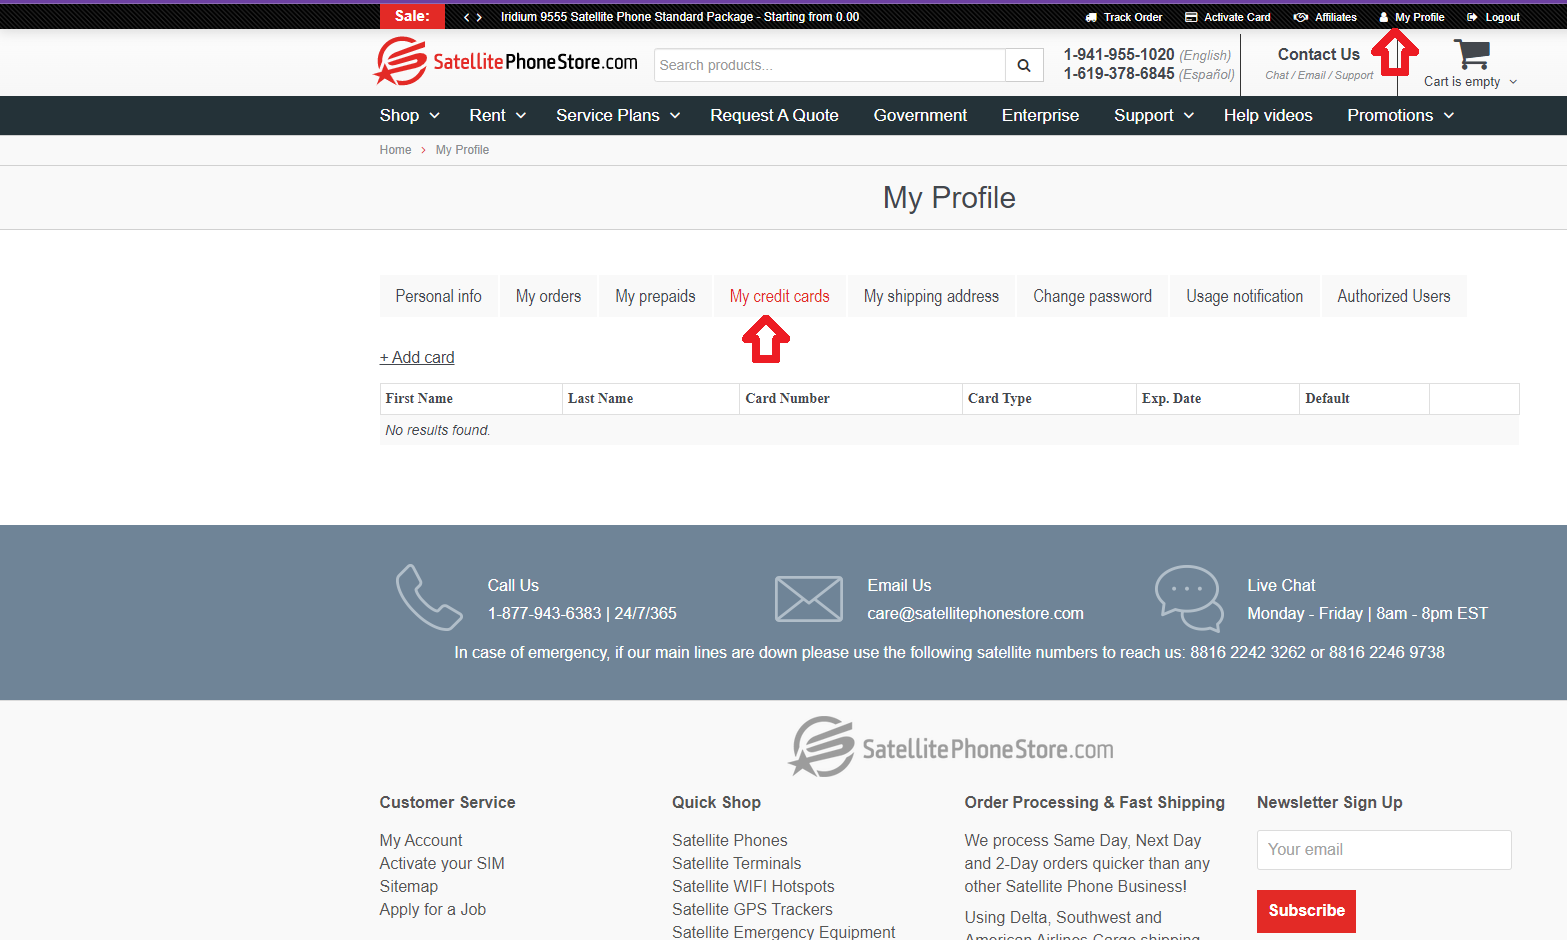The width and height of the screenshot is (1567, 940).
Task: Click the + Add card link
Action: [417, 357]
